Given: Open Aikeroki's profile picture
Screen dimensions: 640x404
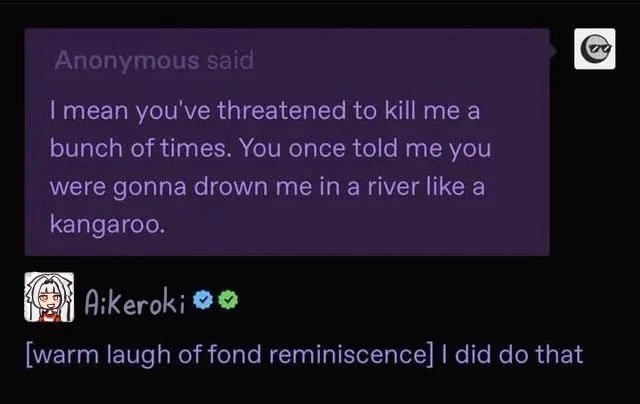Looking at the screenshot, I should pyautogui.click(x=49, y=297).
